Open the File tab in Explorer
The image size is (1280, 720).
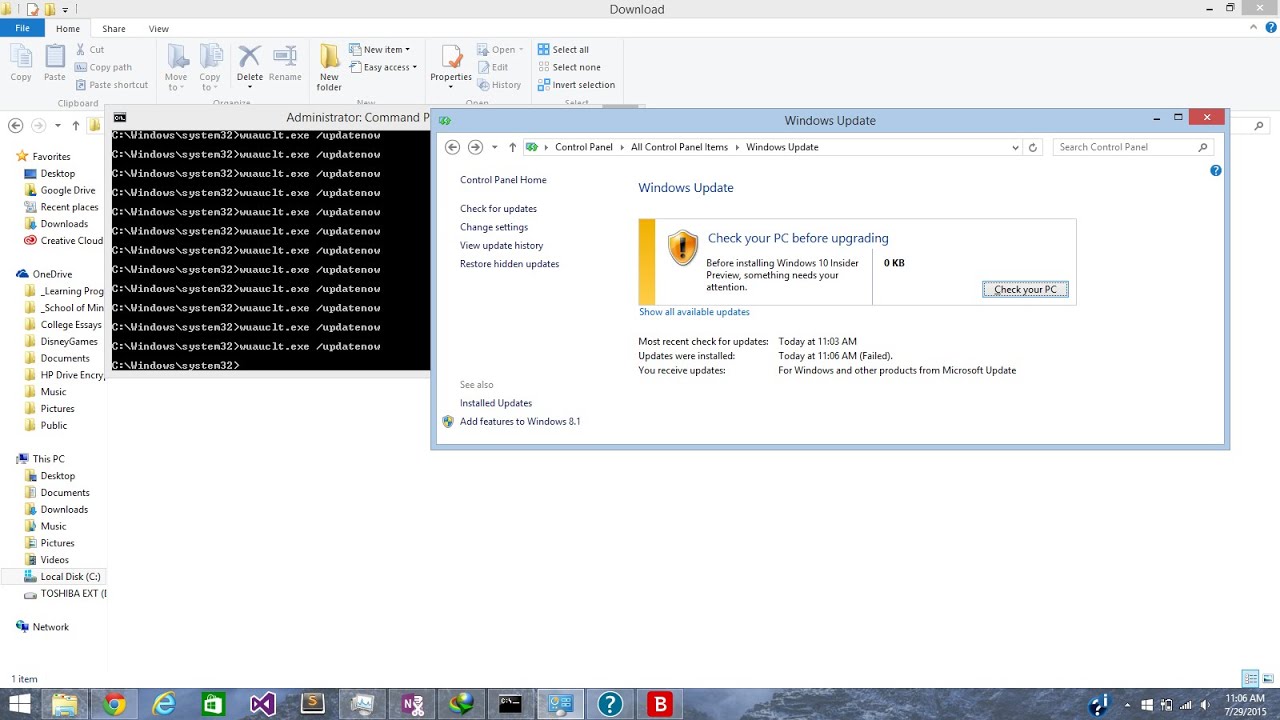pos(22,29)
